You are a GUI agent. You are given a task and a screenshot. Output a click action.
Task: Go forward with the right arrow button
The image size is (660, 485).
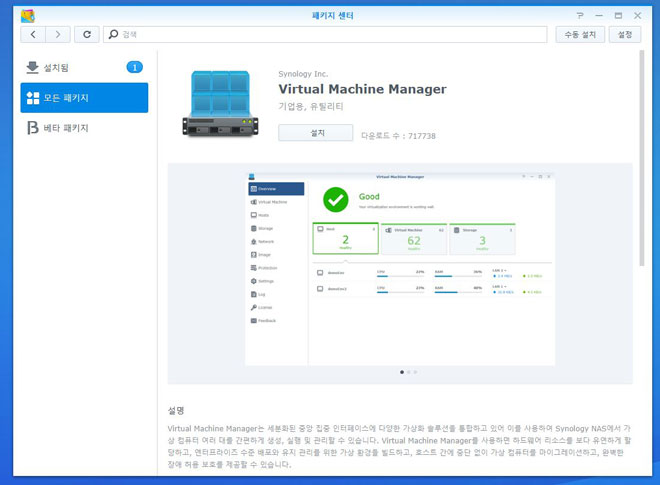pyautogui.click(x=58, y=35)
